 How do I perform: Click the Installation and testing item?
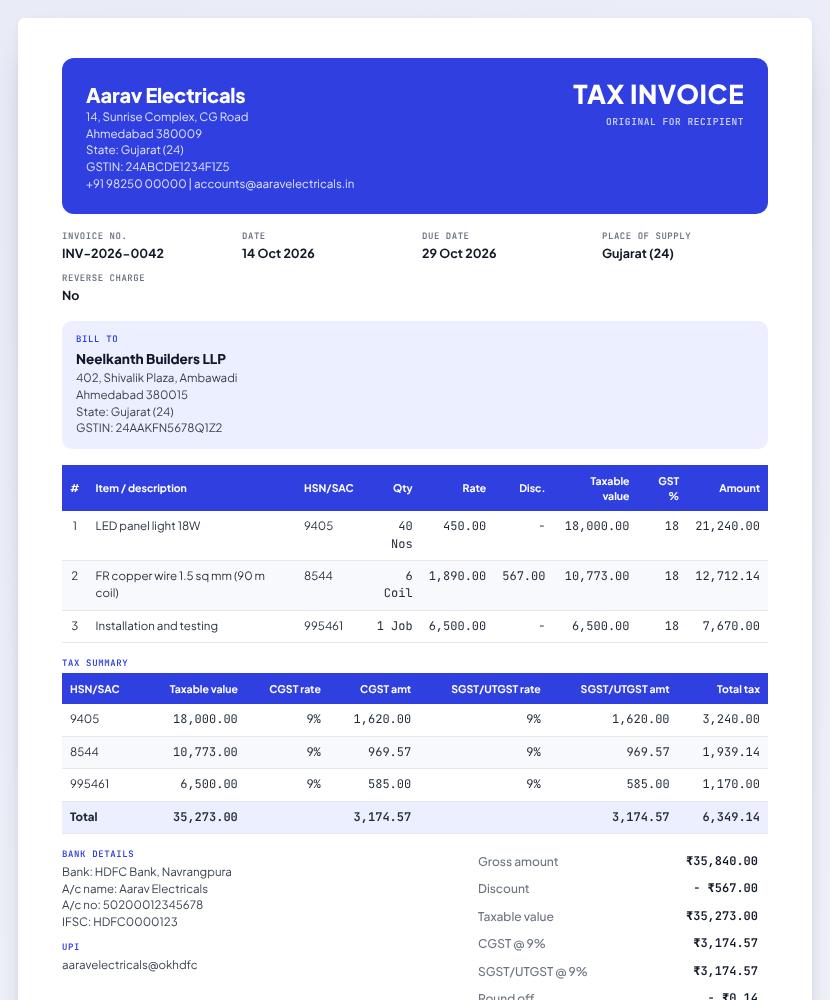tap(156, 626)
